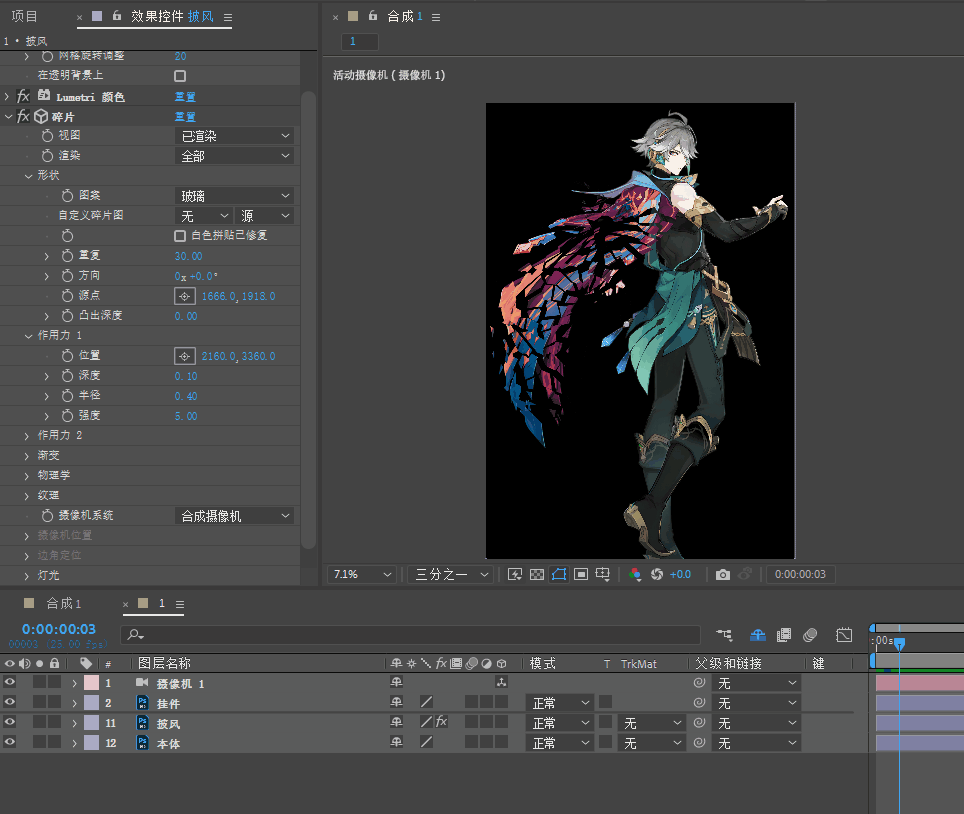Tick the 在透明背景上 checkbox

click(180, 76)
